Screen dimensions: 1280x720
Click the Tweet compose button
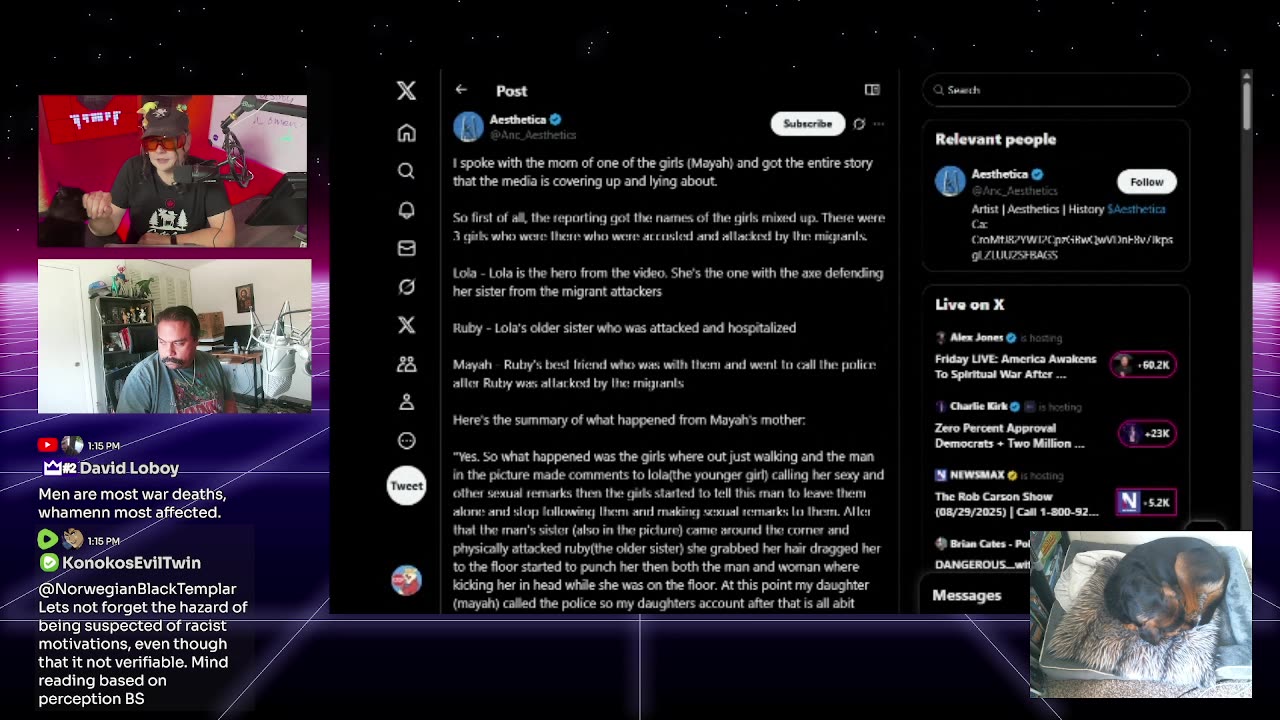pos(406,486)
